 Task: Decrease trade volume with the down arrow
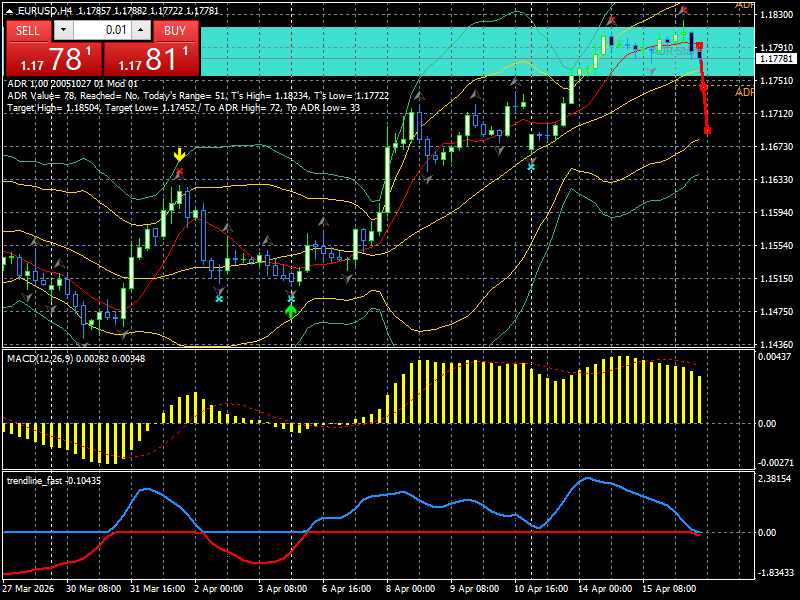click(x=63, y=30)
